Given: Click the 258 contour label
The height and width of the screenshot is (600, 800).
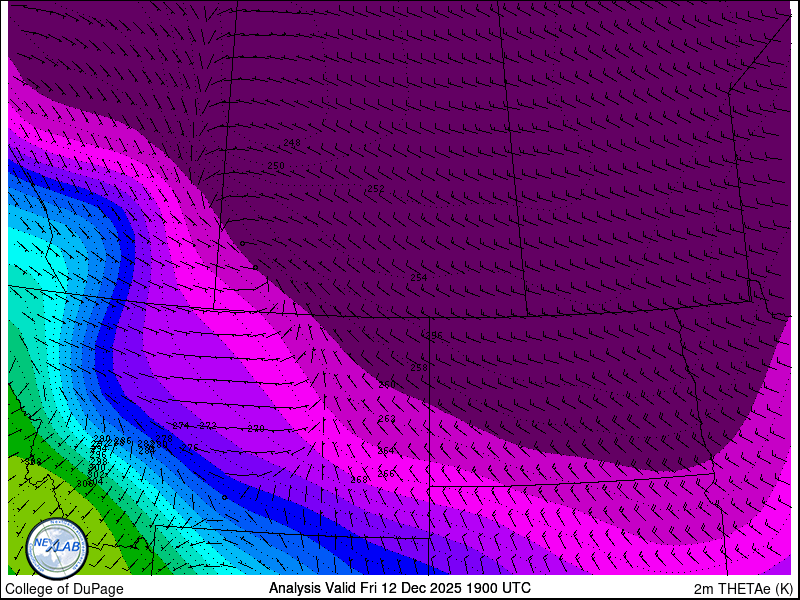Looking at the screenshot, I should [419, 367].
